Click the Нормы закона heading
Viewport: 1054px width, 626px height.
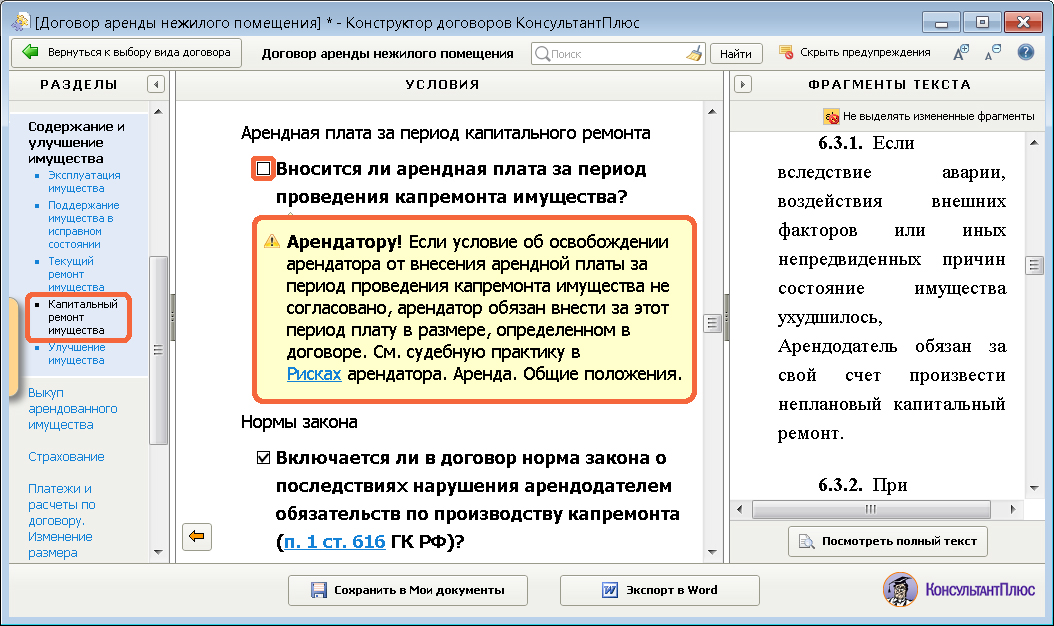pyautogui.click(x=299, y=422)
